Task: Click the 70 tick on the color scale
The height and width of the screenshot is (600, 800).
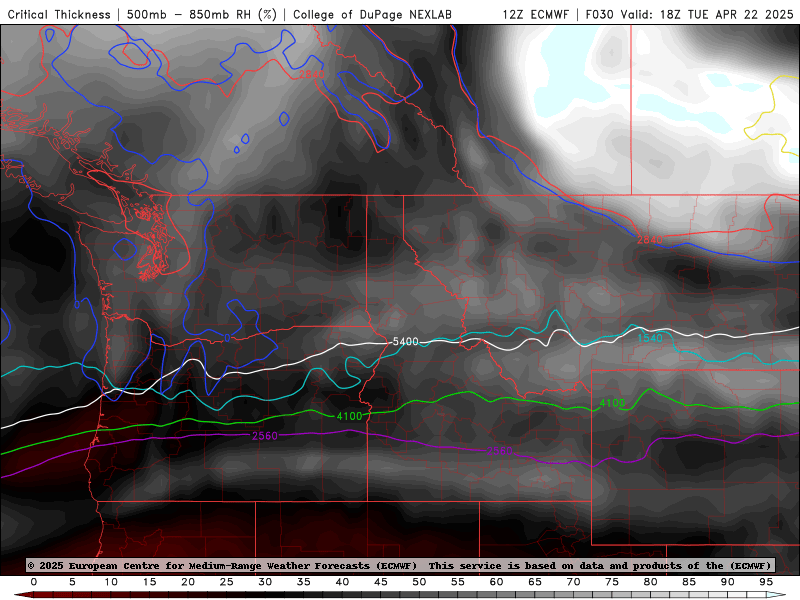Action: pos(573,582)
